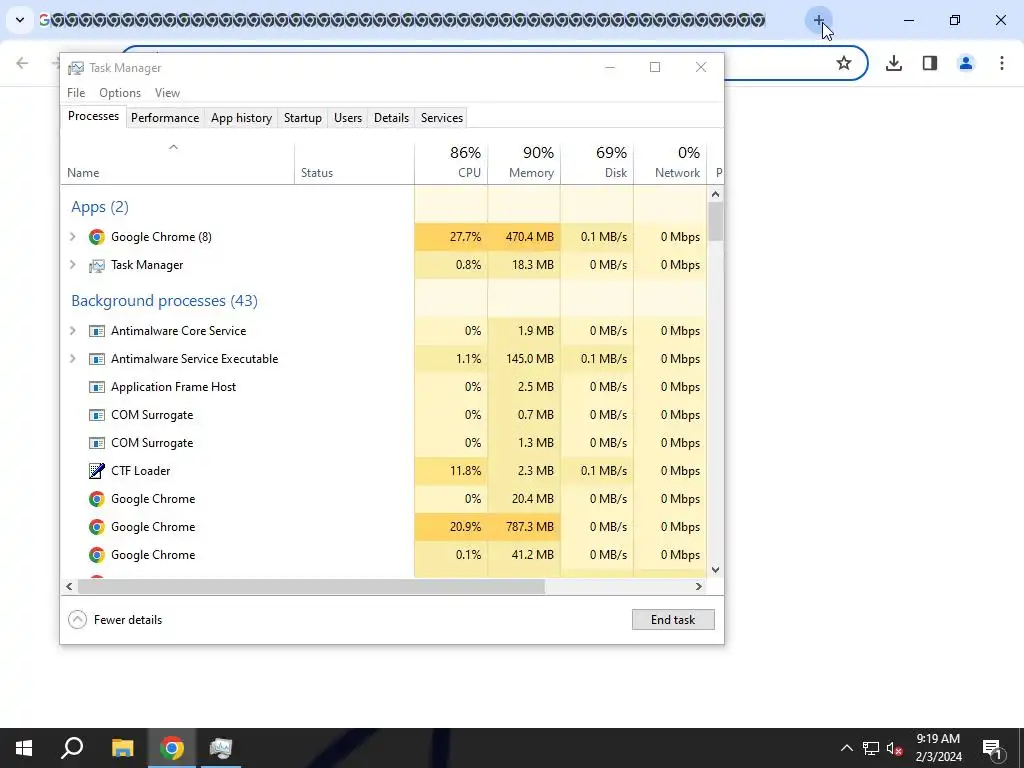Select COM Surrogate using 1.3 MB
This screenshot has height=768, width=1024.
[x=383, y=443]
